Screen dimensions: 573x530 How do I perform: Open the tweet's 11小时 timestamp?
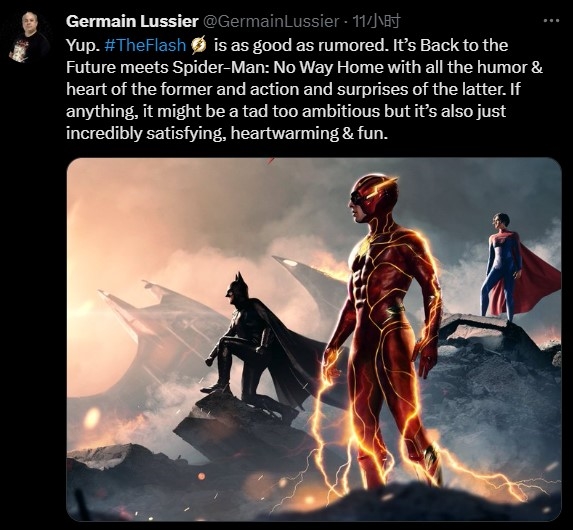(x=376, y=22)
